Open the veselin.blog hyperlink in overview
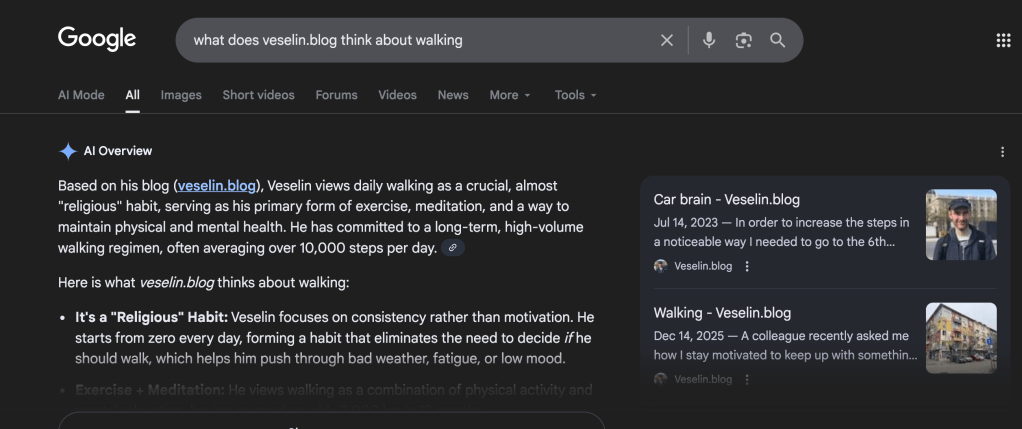 coord(217,186)
